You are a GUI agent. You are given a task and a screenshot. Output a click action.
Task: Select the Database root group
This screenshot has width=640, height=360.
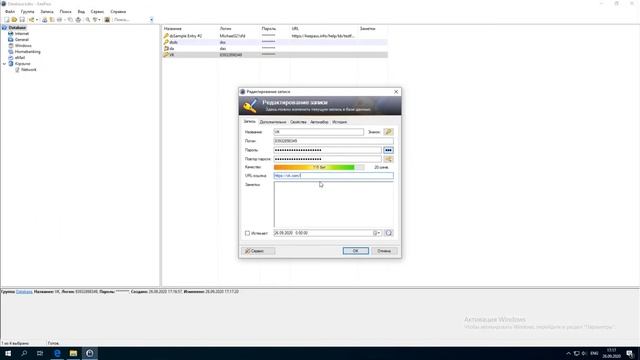(x=17, y=27)
